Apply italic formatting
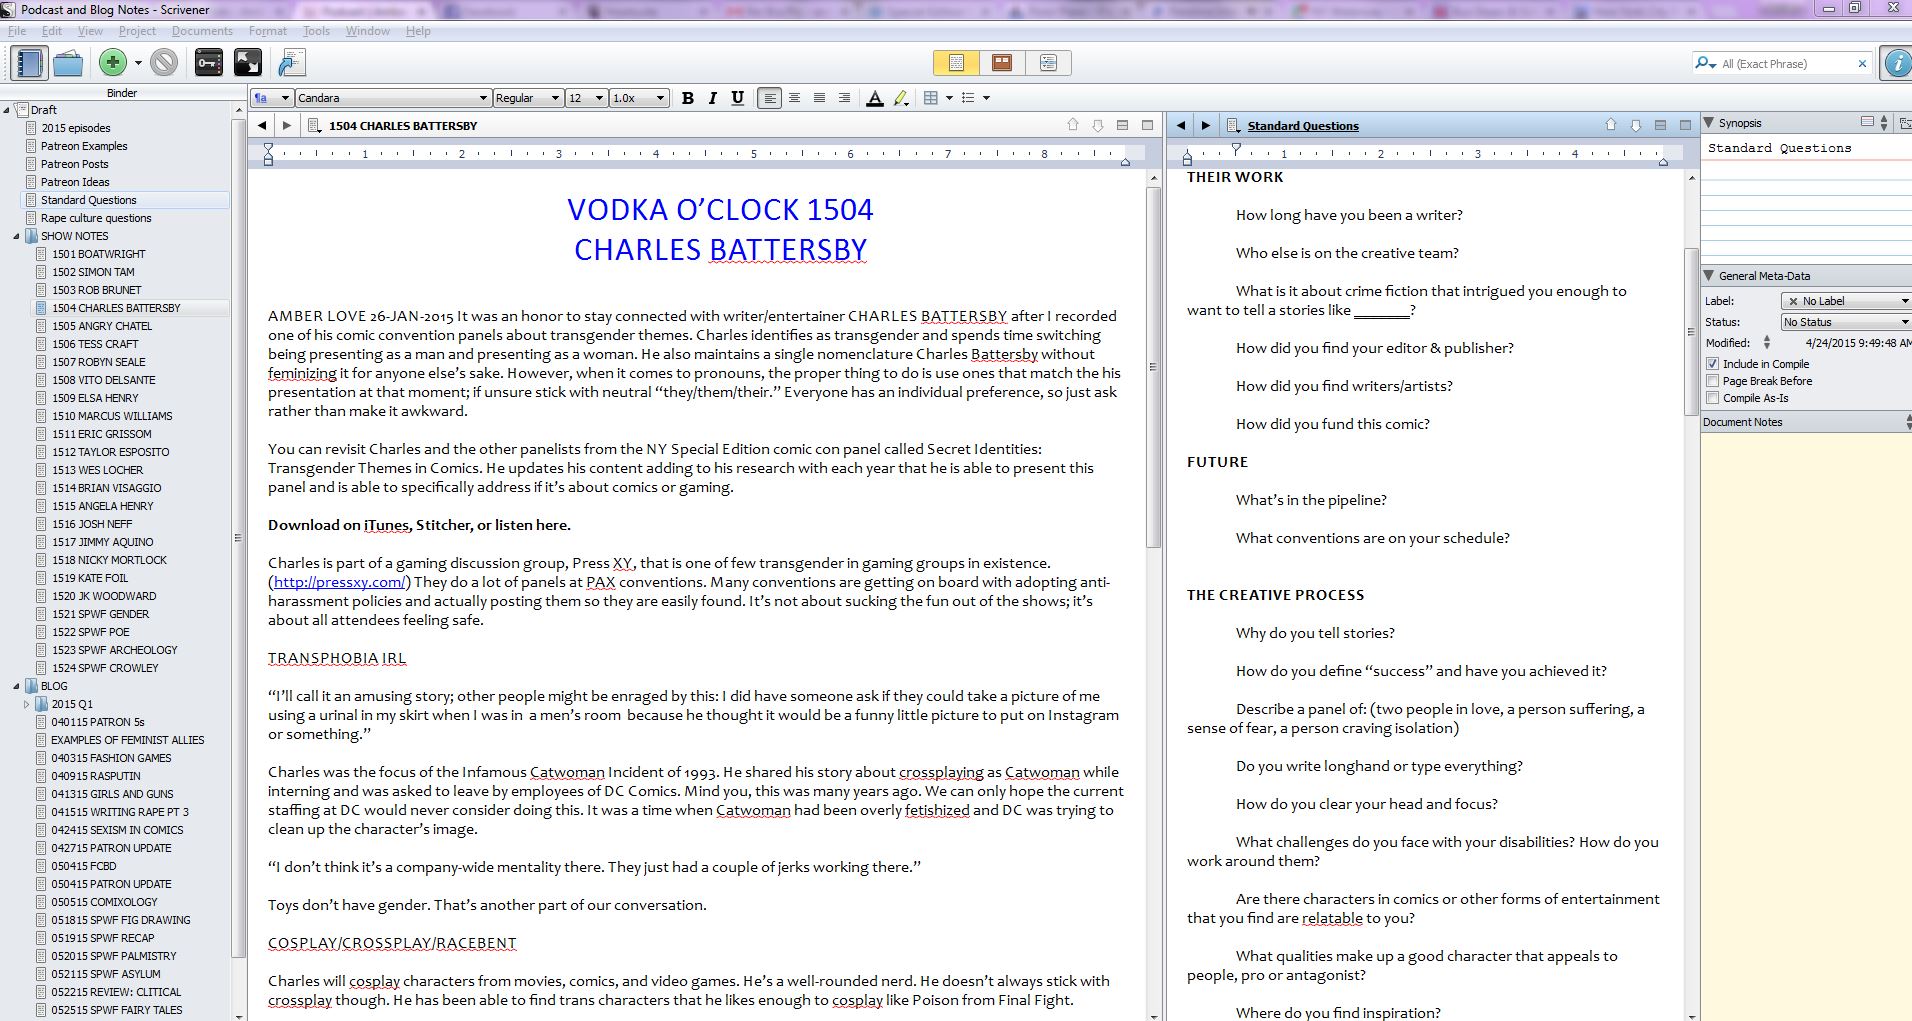Screen dimensions: 1912x1021 712,98
